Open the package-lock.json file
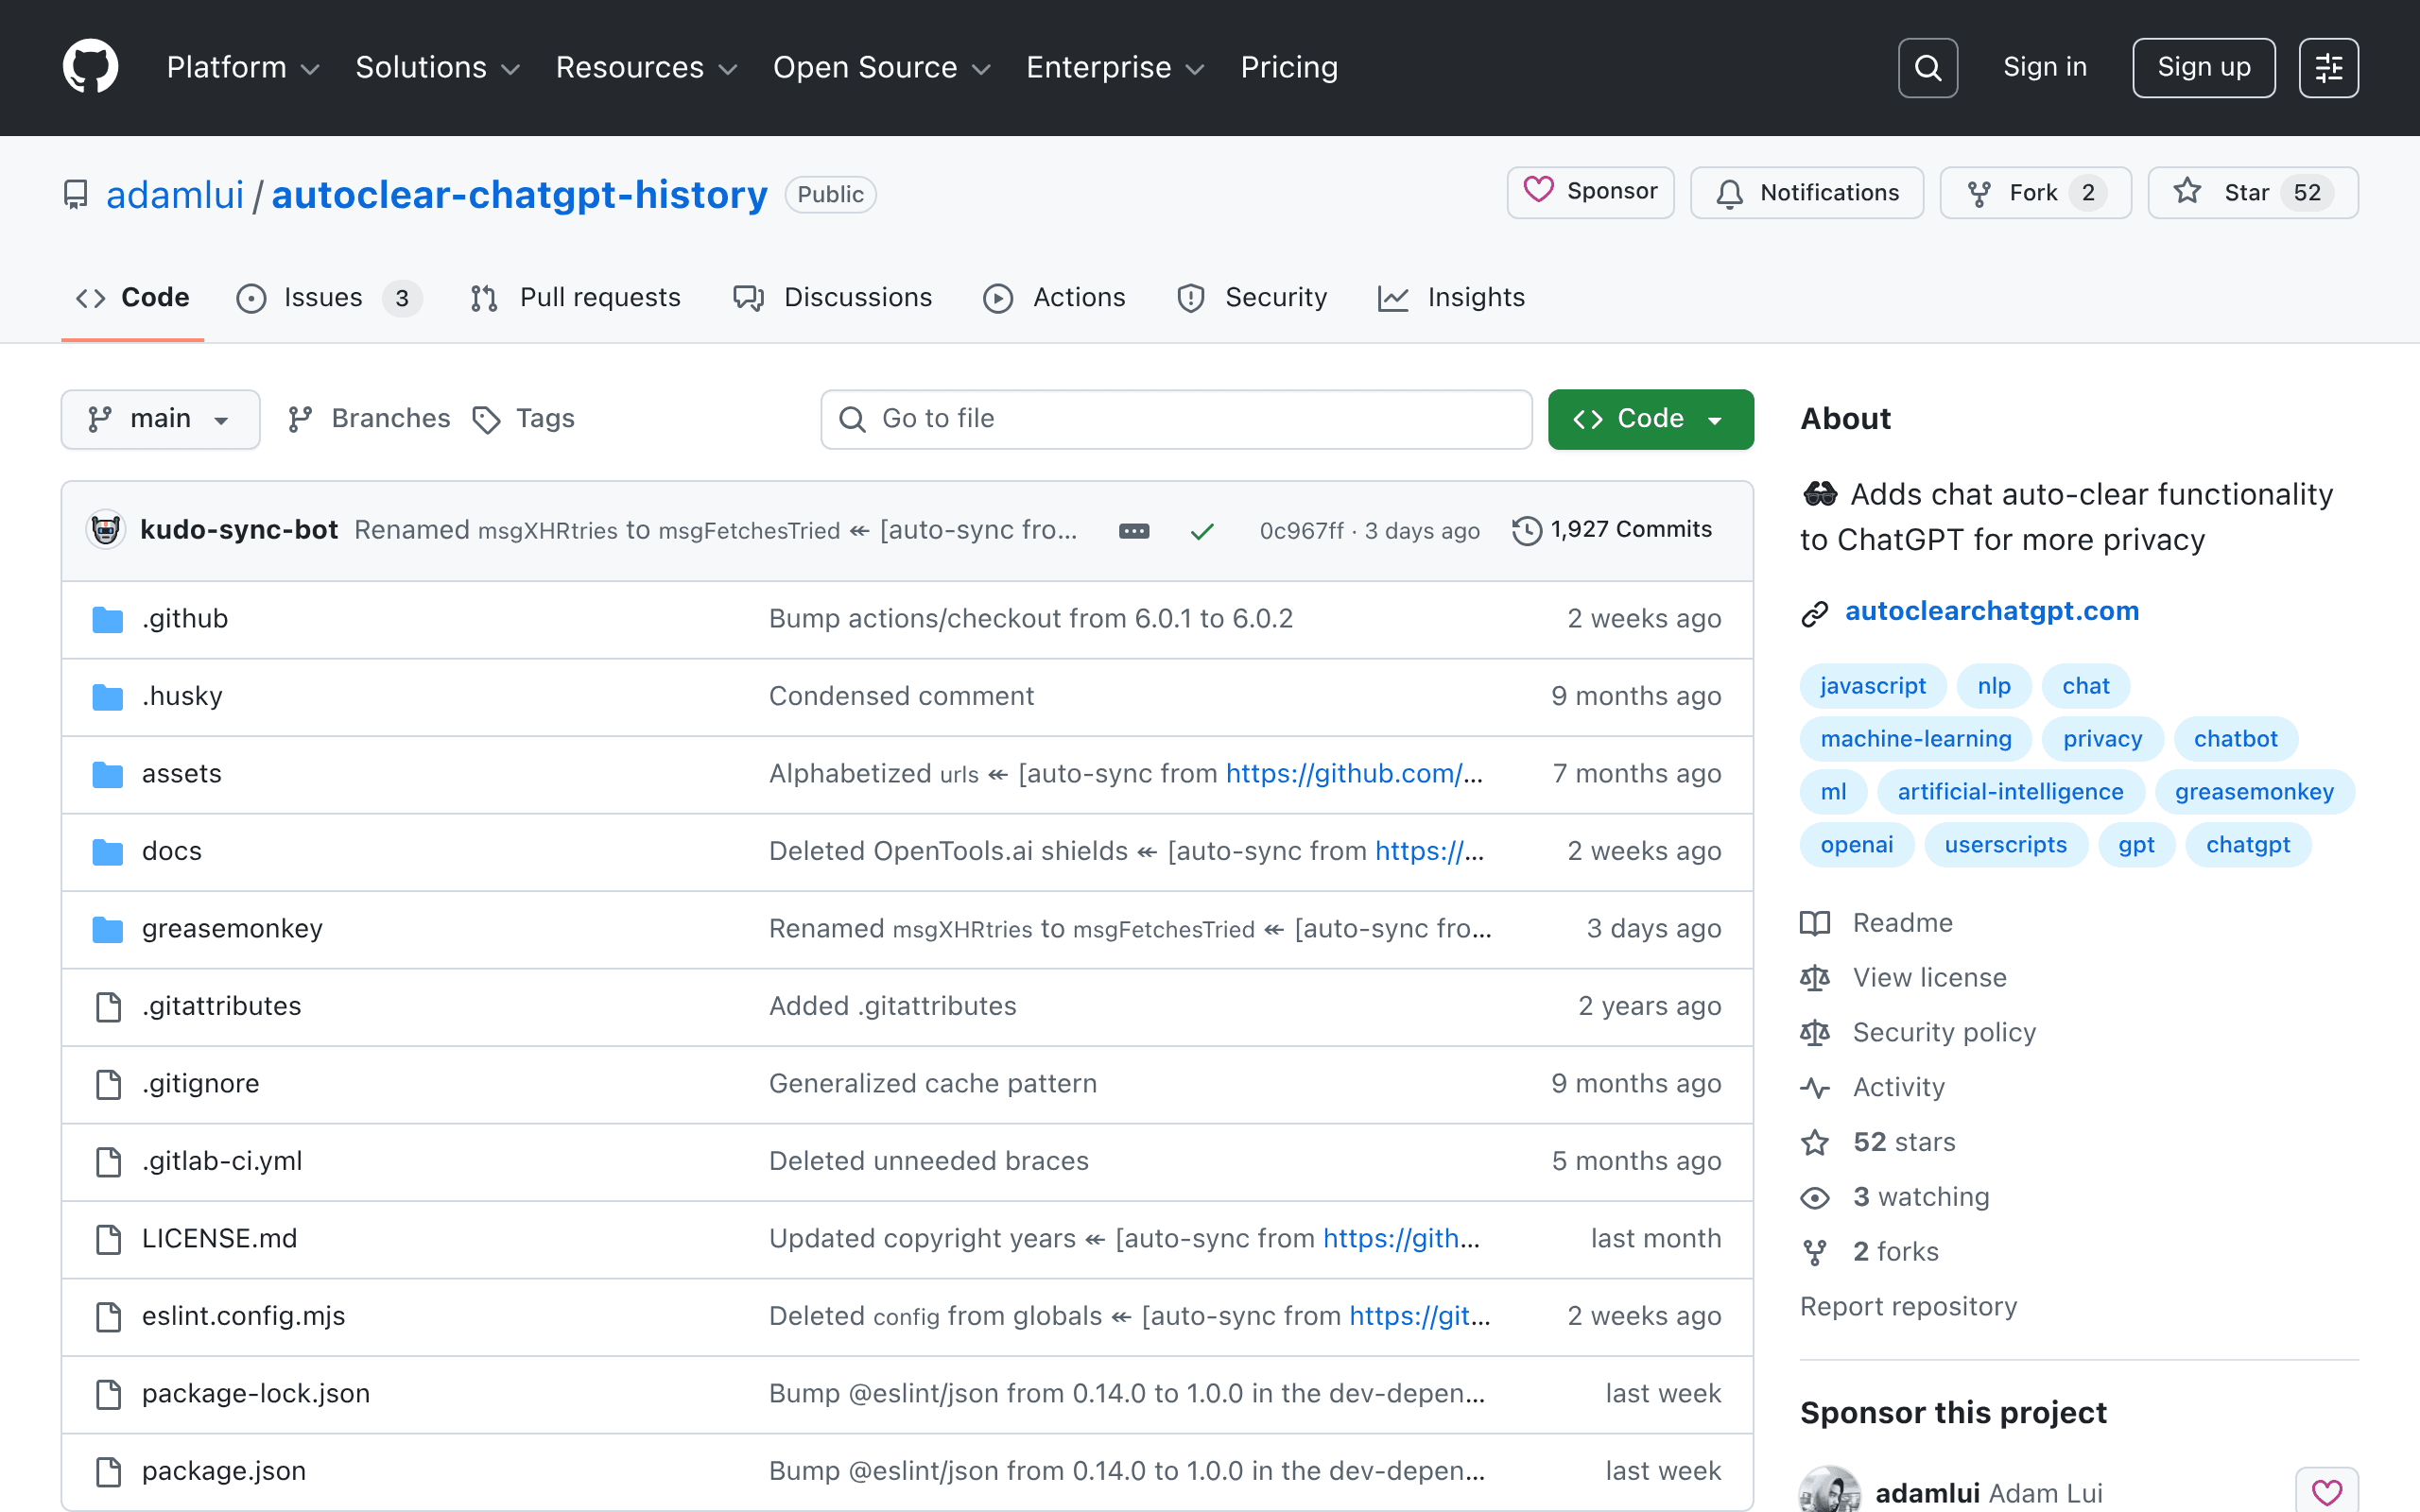2420x1512 pixels. (255, 1394)
